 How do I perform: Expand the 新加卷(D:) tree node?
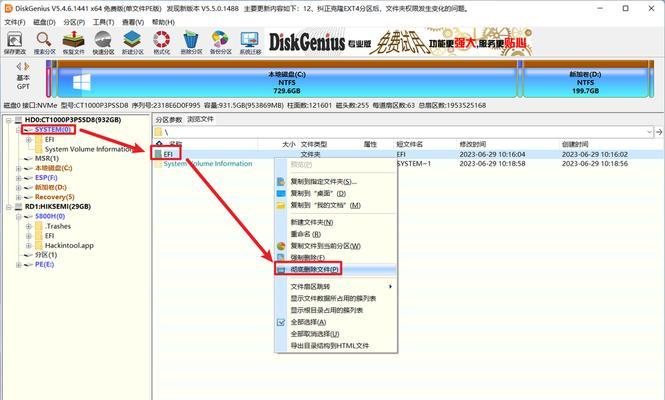point(18,187)
